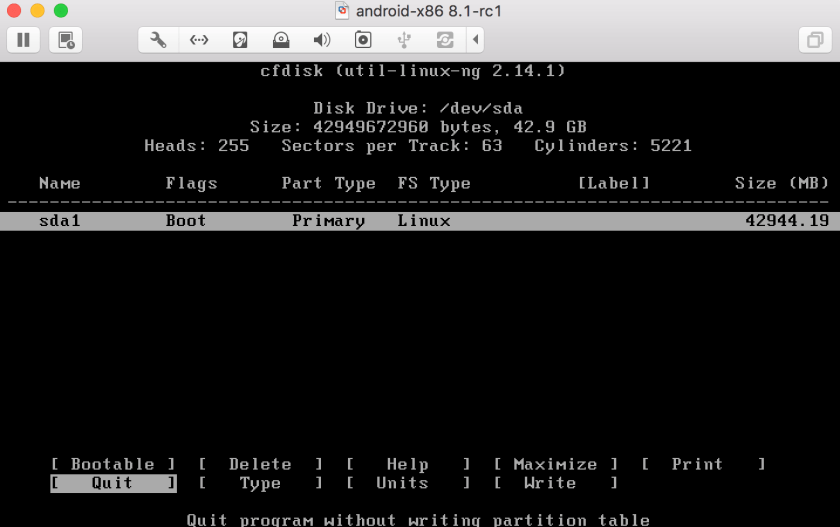840x527 pixels.
Task: Click the Boot flag text
Action: (185, 221)
